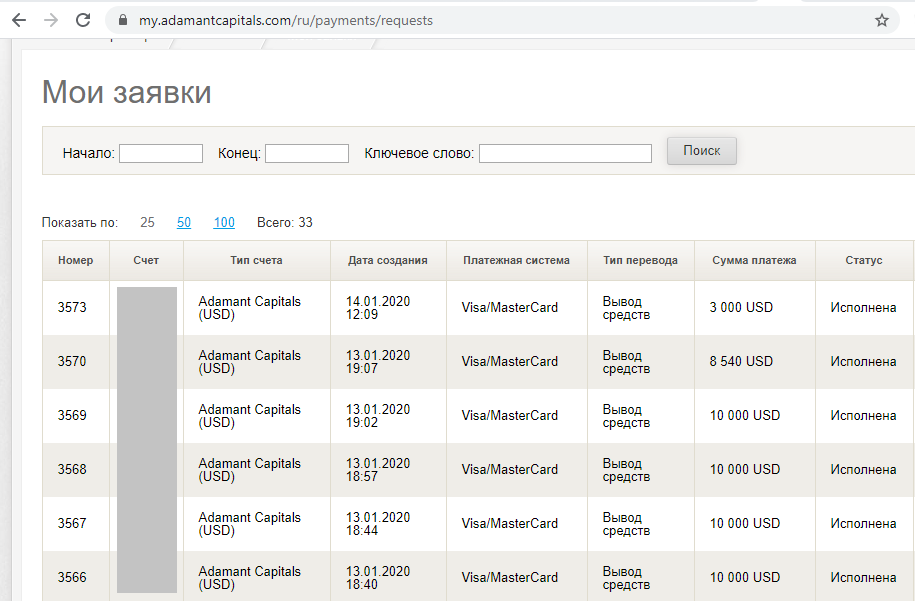The width and height of the screenshot is (915, 601).
Task: Select request number 3570
Action: [x=72, y=362]
